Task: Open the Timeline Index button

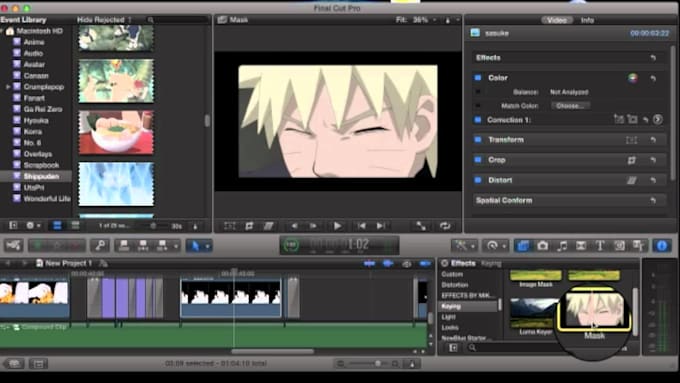Action: pyautogui.click(x=38, y=363)
